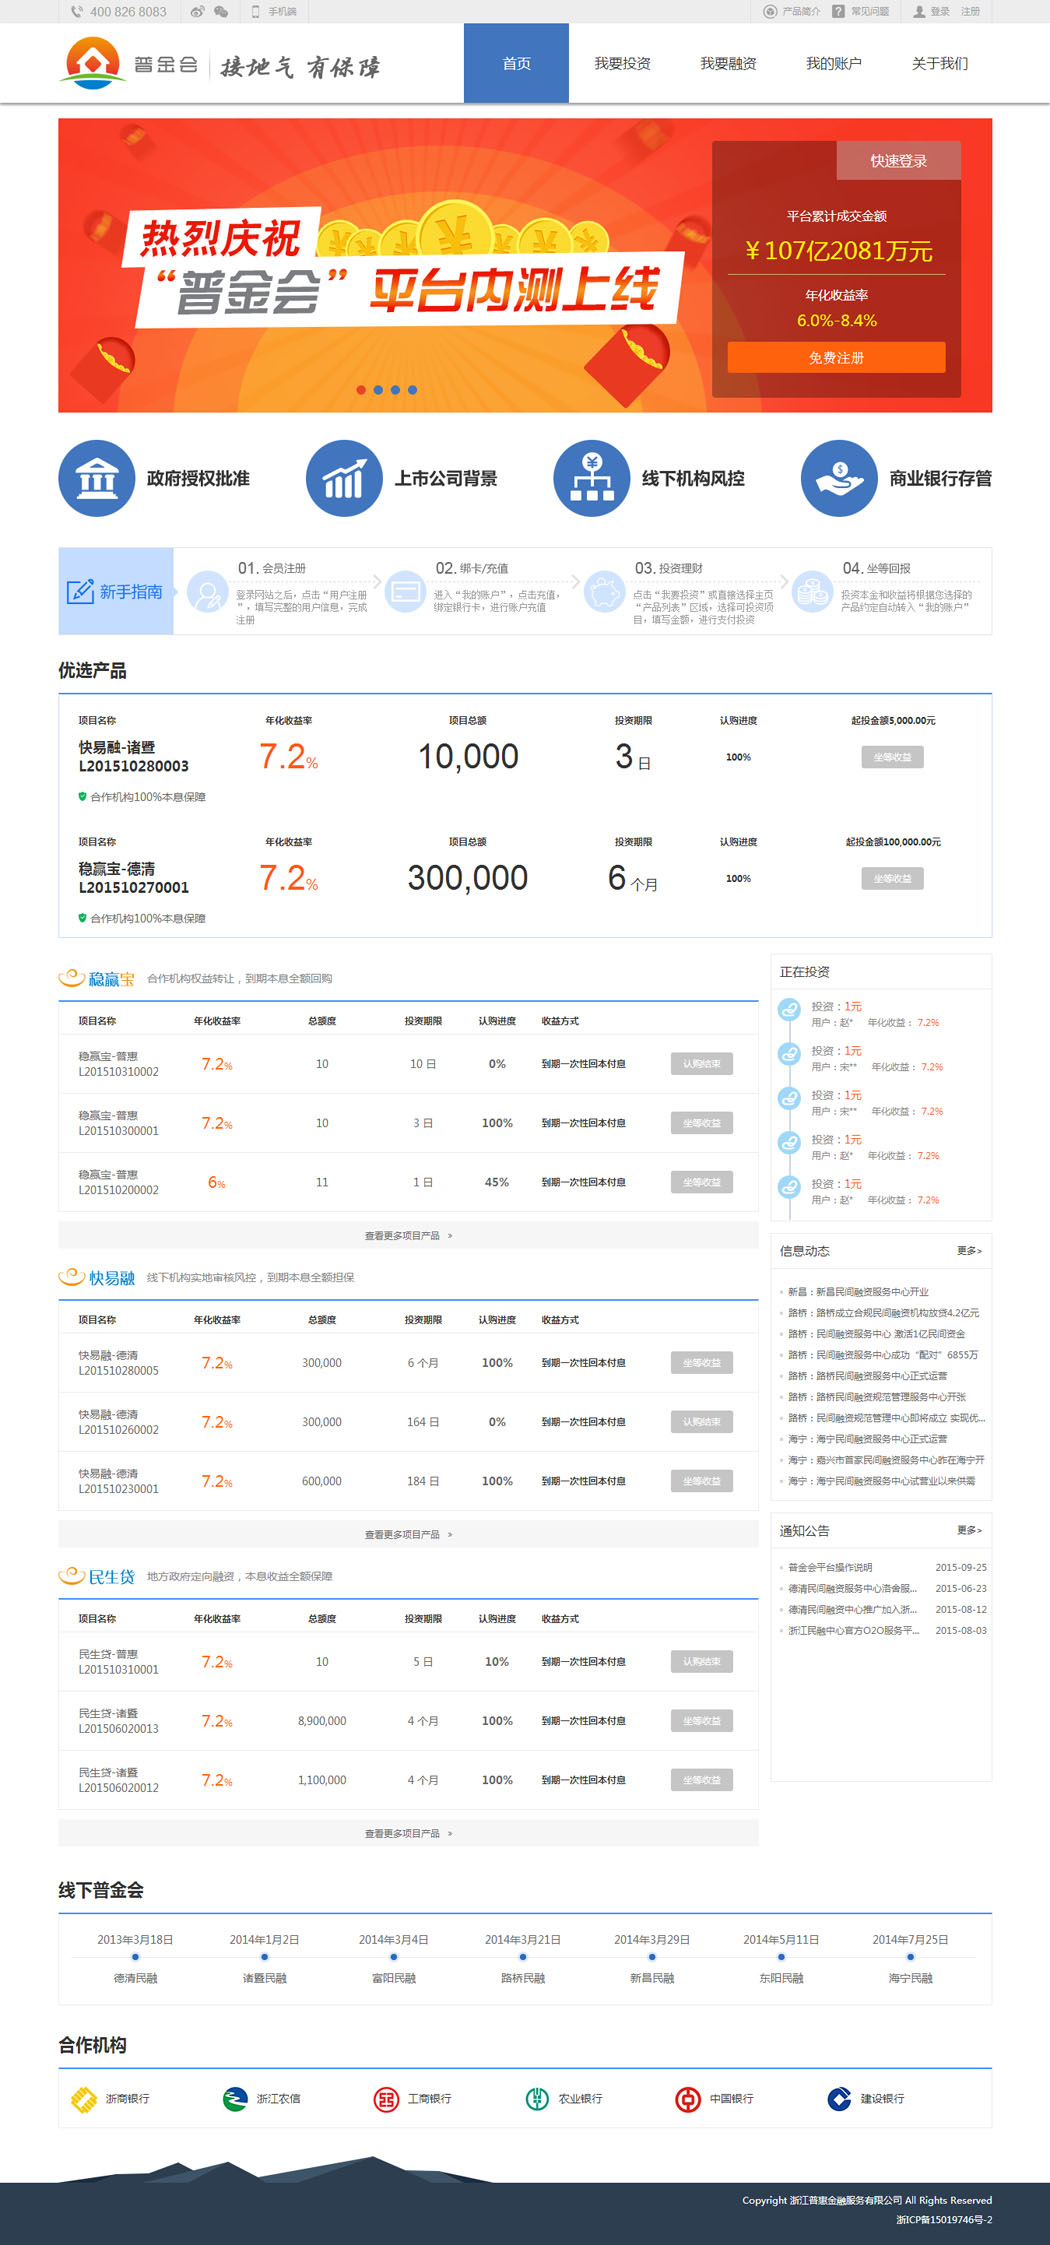The height and width of the screenshot is (2245, 1050).
Task: Expand more 稳赢宝 products list
Action: pos(408,1236)
